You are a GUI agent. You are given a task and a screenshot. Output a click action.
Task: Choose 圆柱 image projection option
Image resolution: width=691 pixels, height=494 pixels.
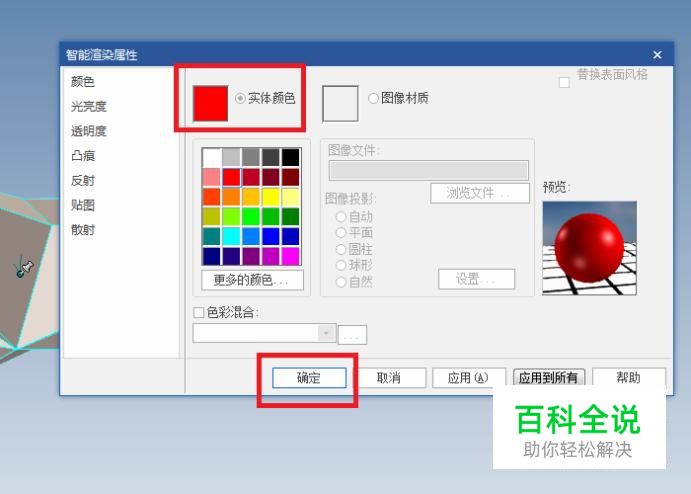[341, 249]
